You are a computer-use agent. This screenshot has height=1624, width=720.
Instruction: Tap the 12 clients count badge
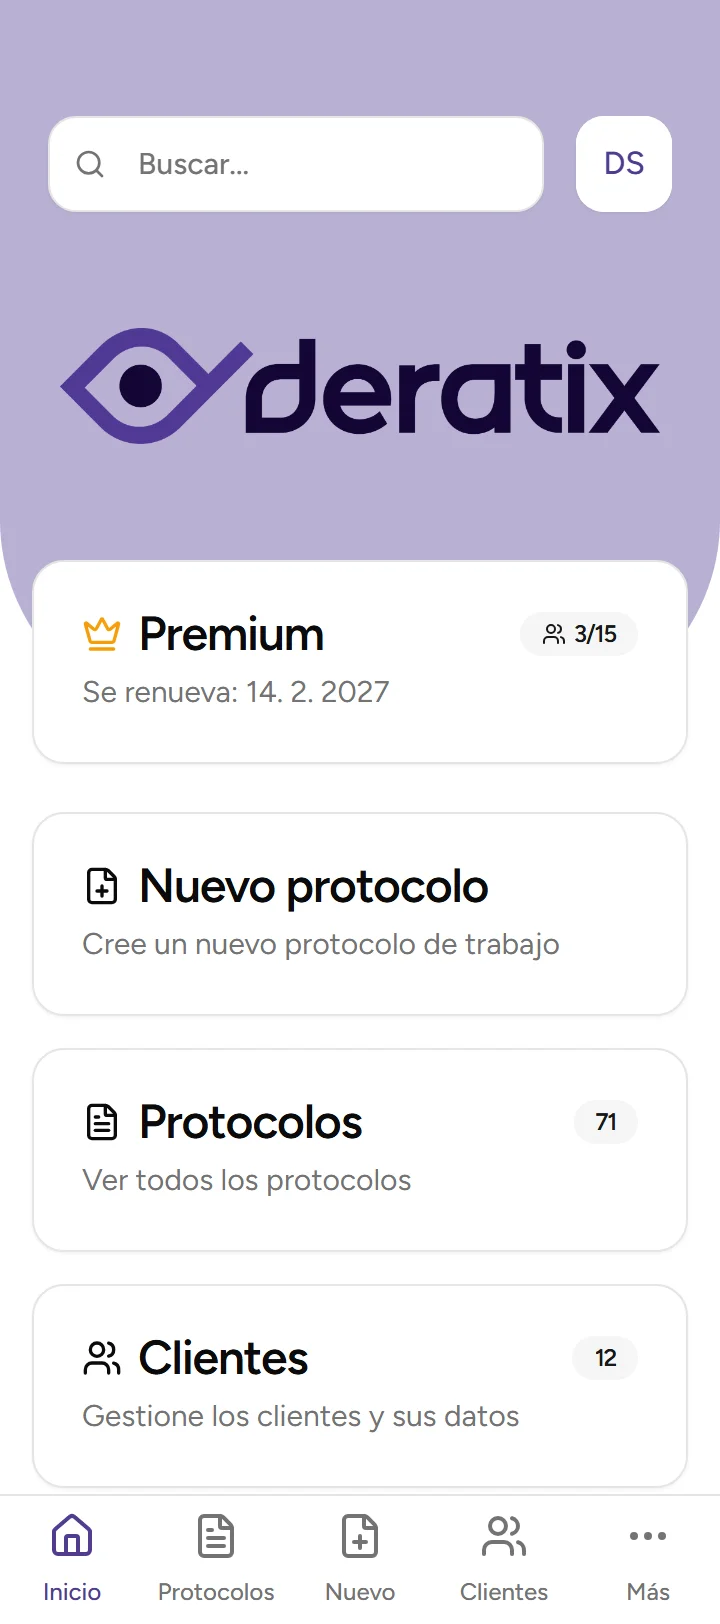(604, 1357)
